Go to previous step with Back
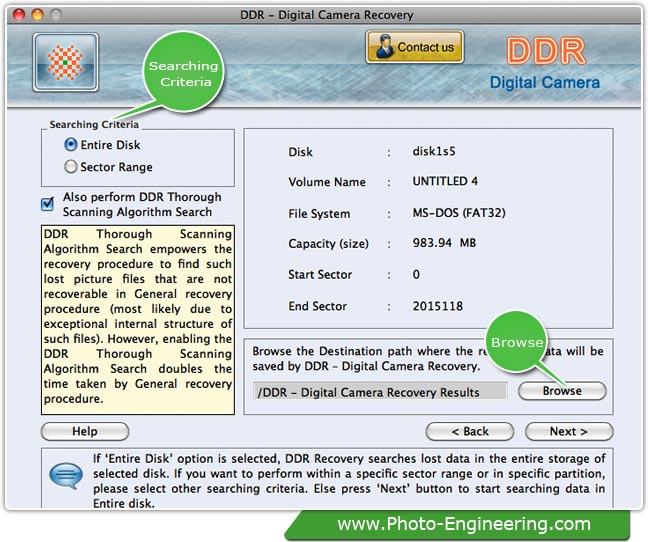The height and width of the screenshot is (542, 648). pos(470,431)
